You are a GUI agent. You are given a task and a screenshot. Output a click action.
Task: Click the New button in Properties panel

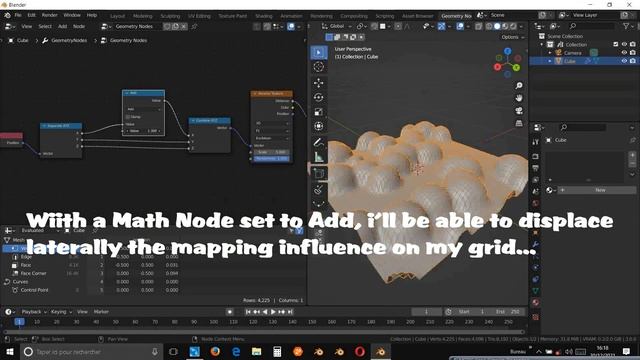600,190
